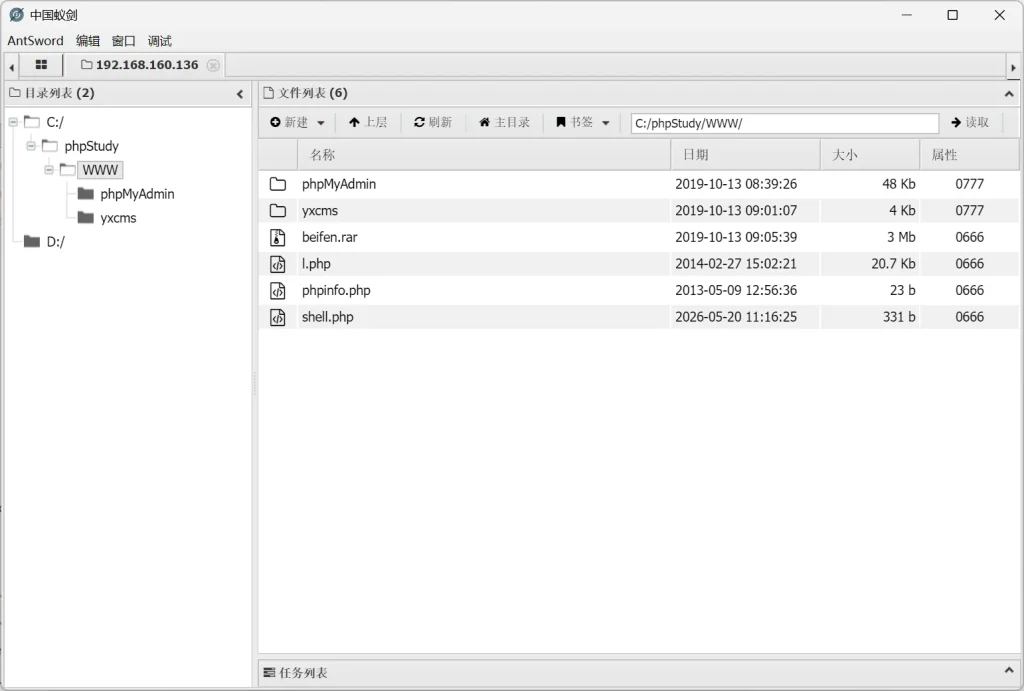Go up with 上层 button
Screen dimensions: 1024x691
[x=368, y=122]
